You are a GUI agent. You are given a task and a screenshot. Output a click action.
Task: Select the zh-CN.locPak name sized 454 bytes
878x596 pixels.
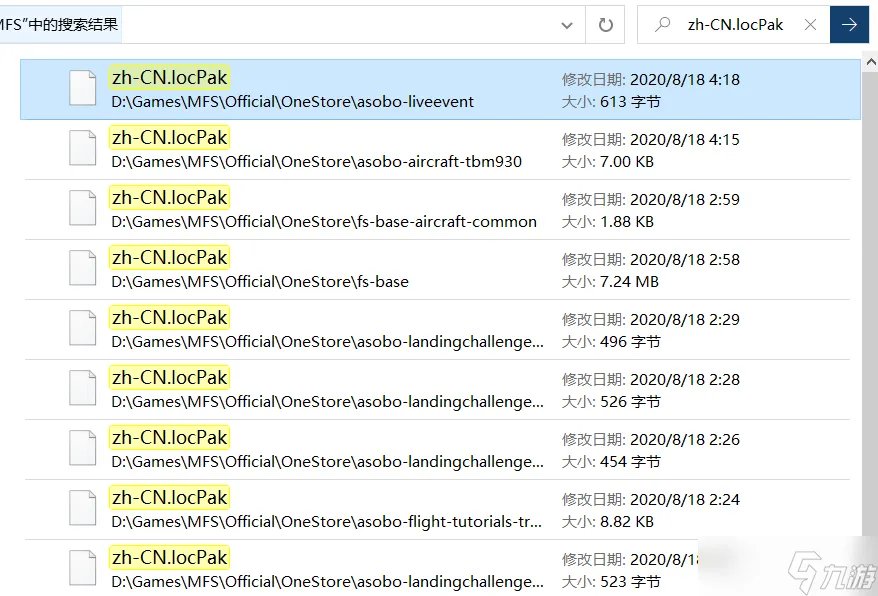pyautogui.click(x=169, y=438)
